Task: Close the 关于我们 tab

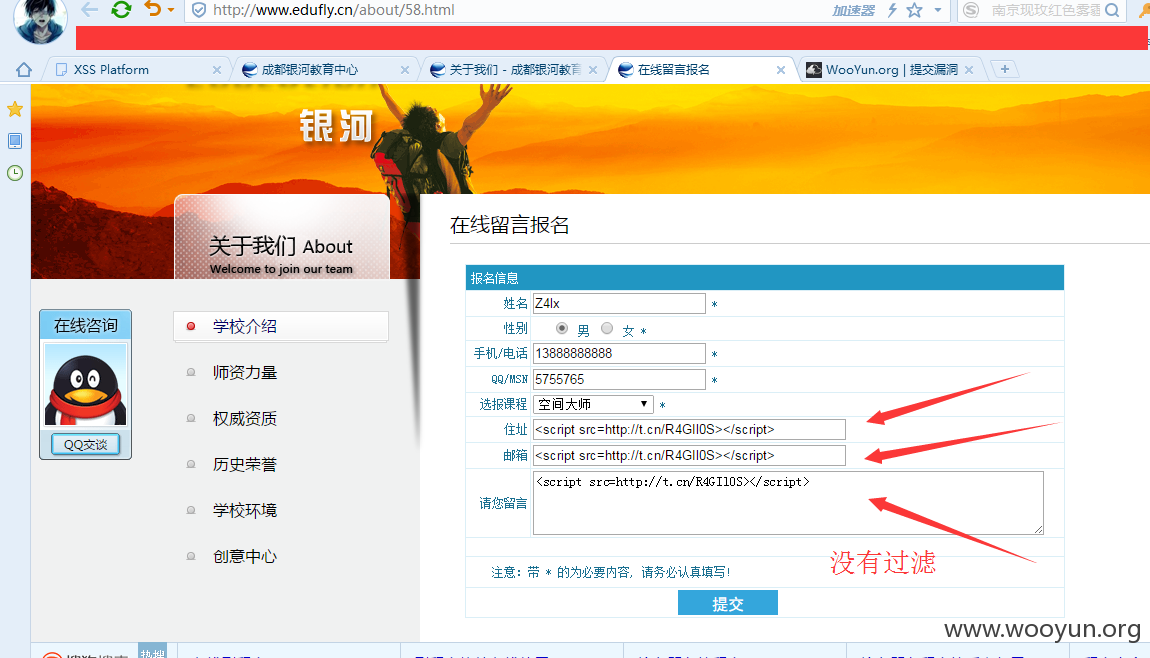Action: pyautogui.click(x=593, y=70)
